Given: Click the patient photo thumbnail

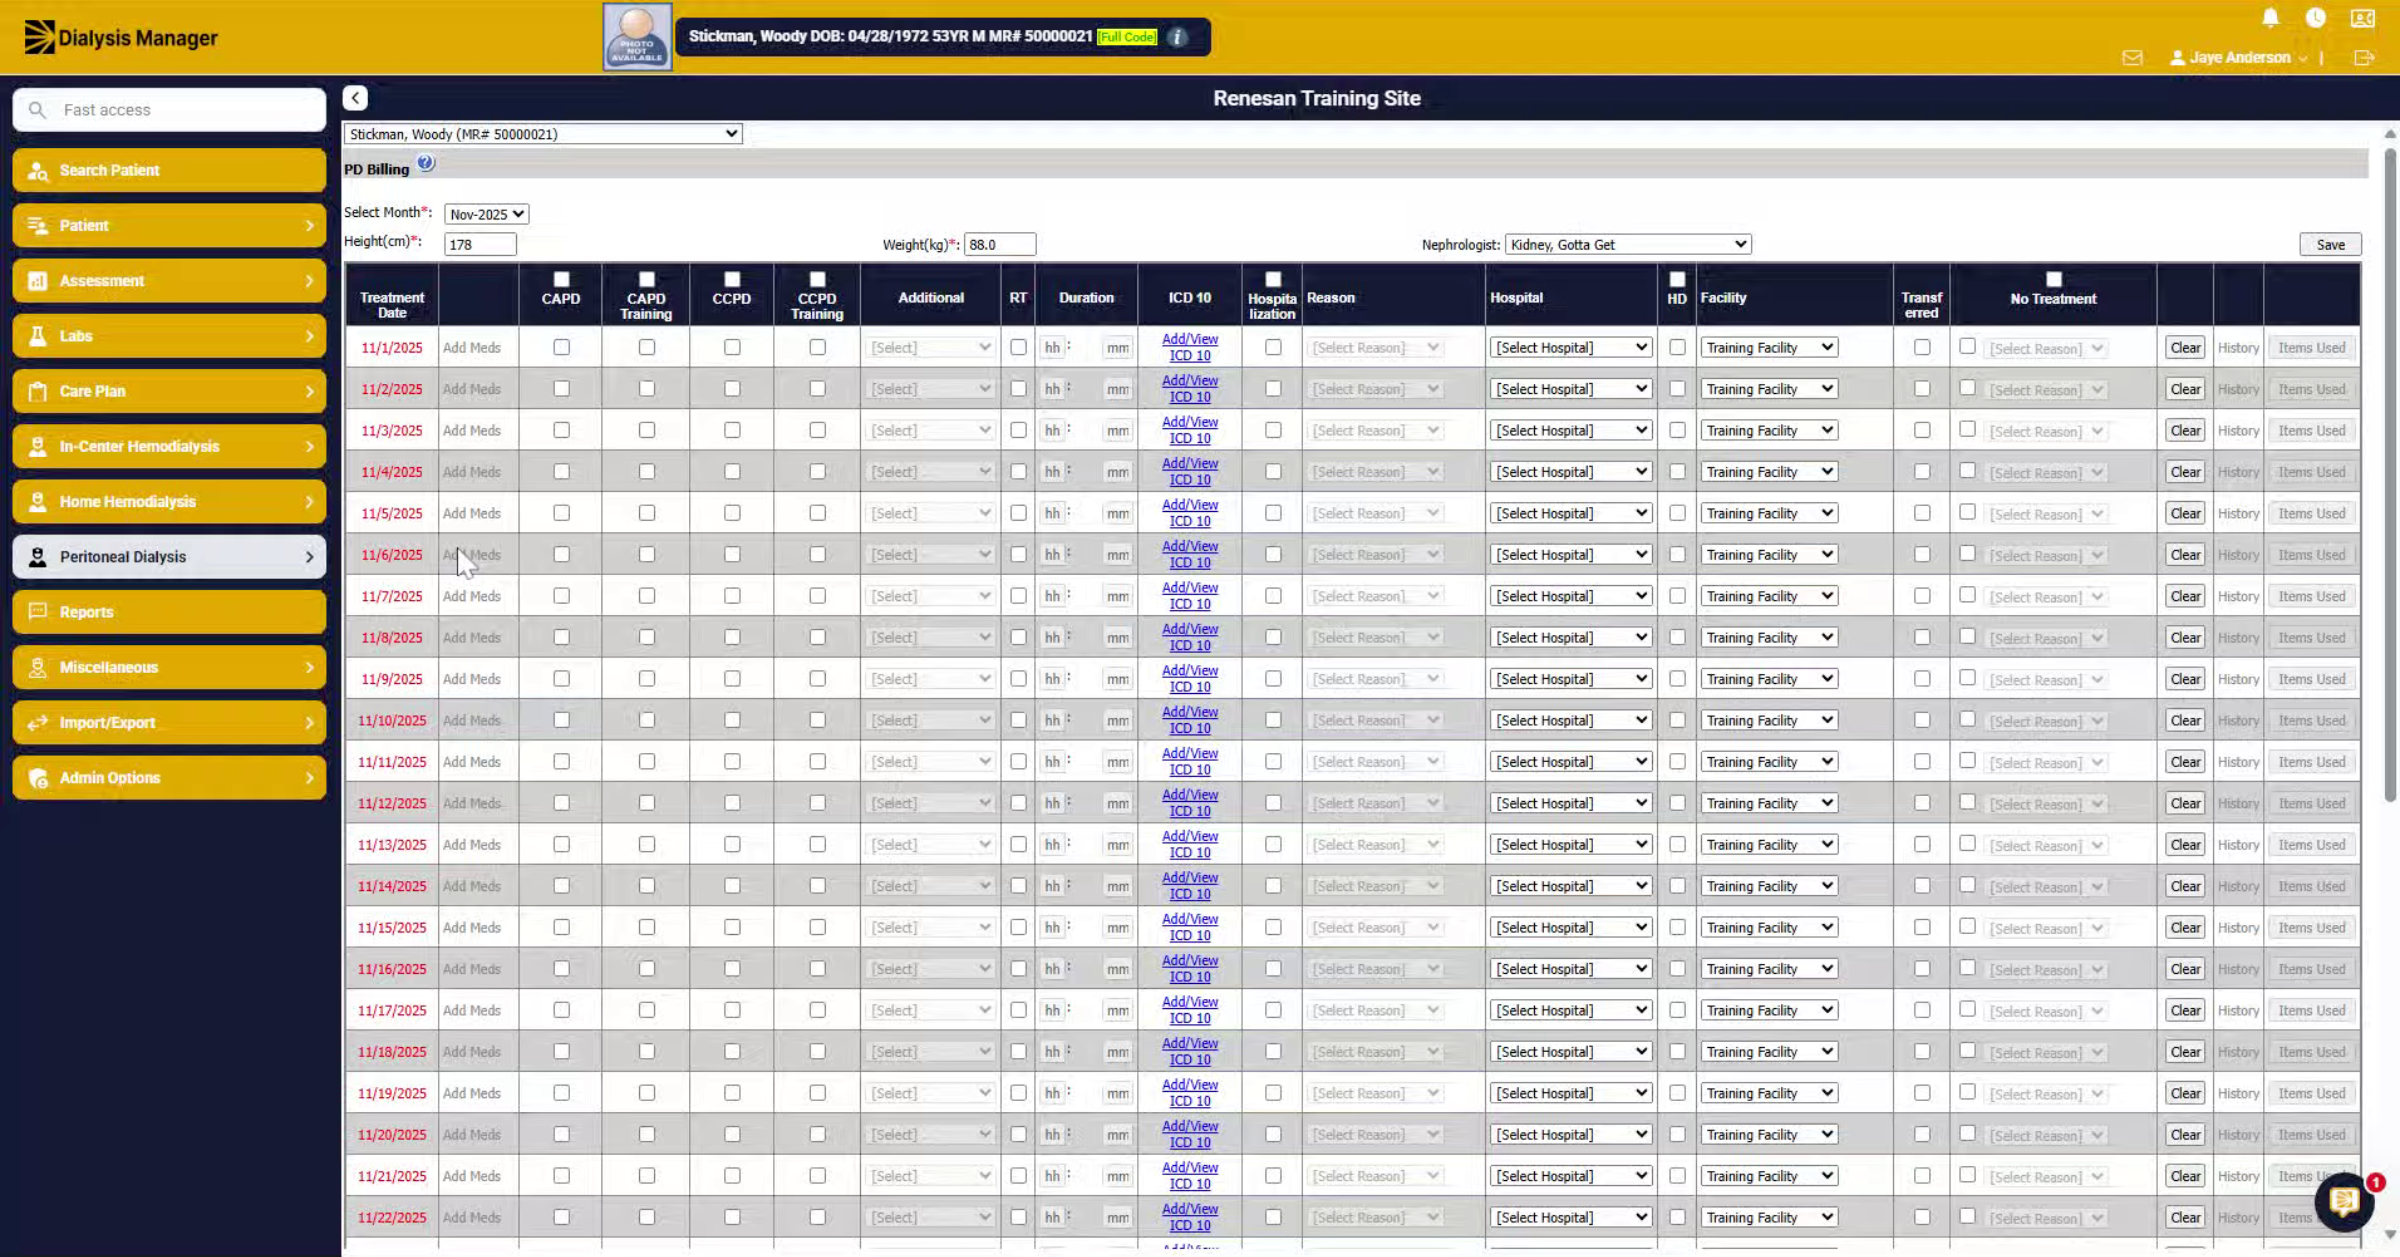Looking at the screenshot, I should pos(637,37).
